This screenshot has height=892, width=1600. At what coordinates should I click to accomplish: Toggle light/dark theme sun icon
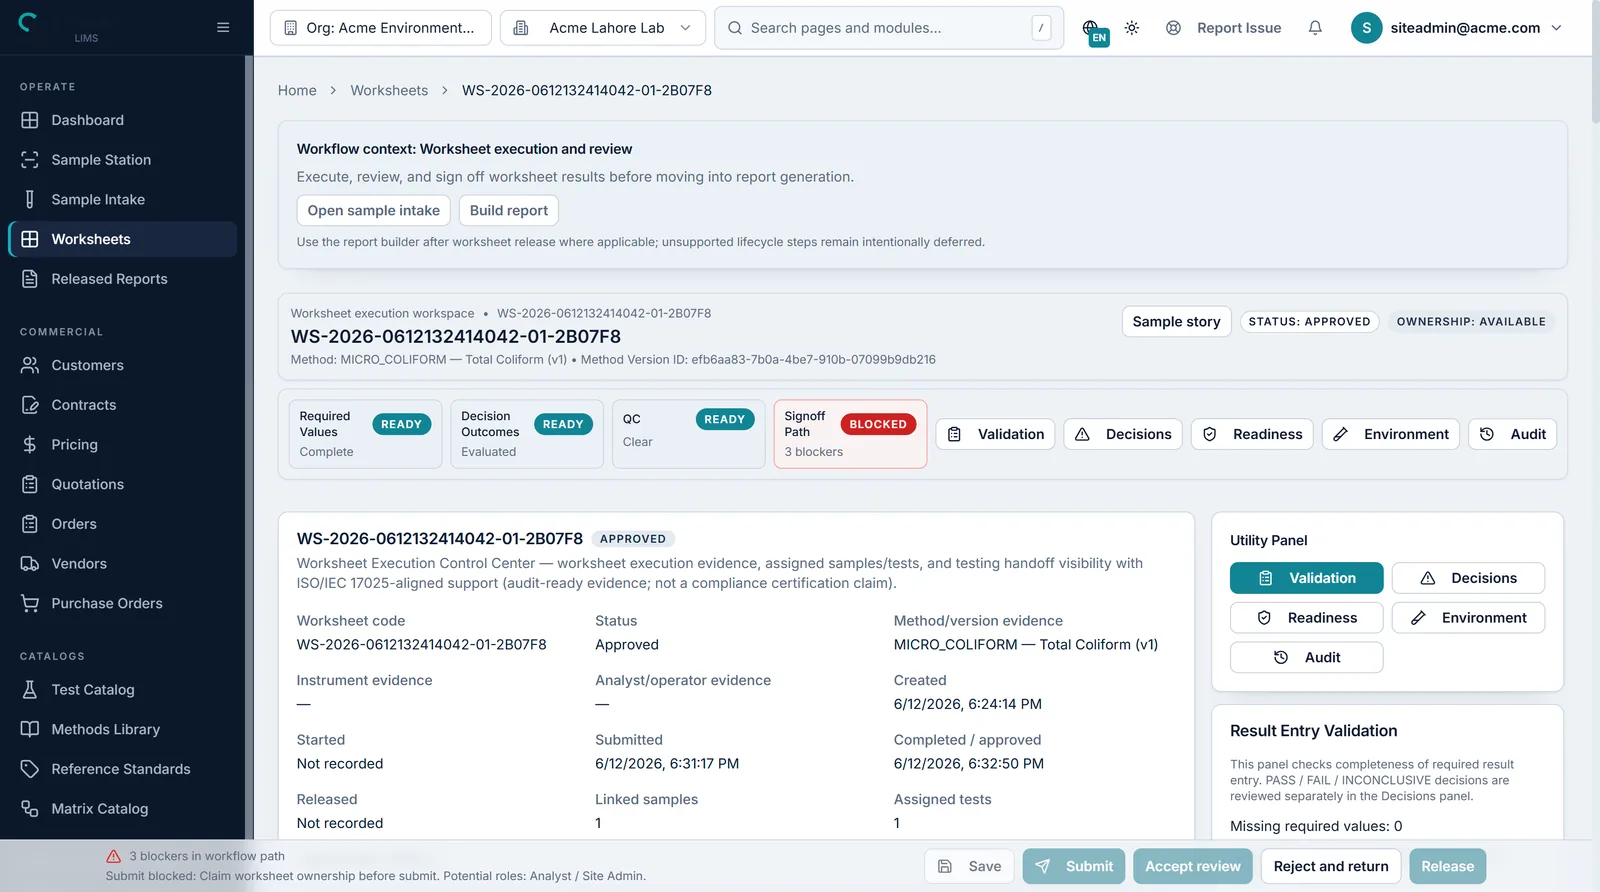[1132, 28]
